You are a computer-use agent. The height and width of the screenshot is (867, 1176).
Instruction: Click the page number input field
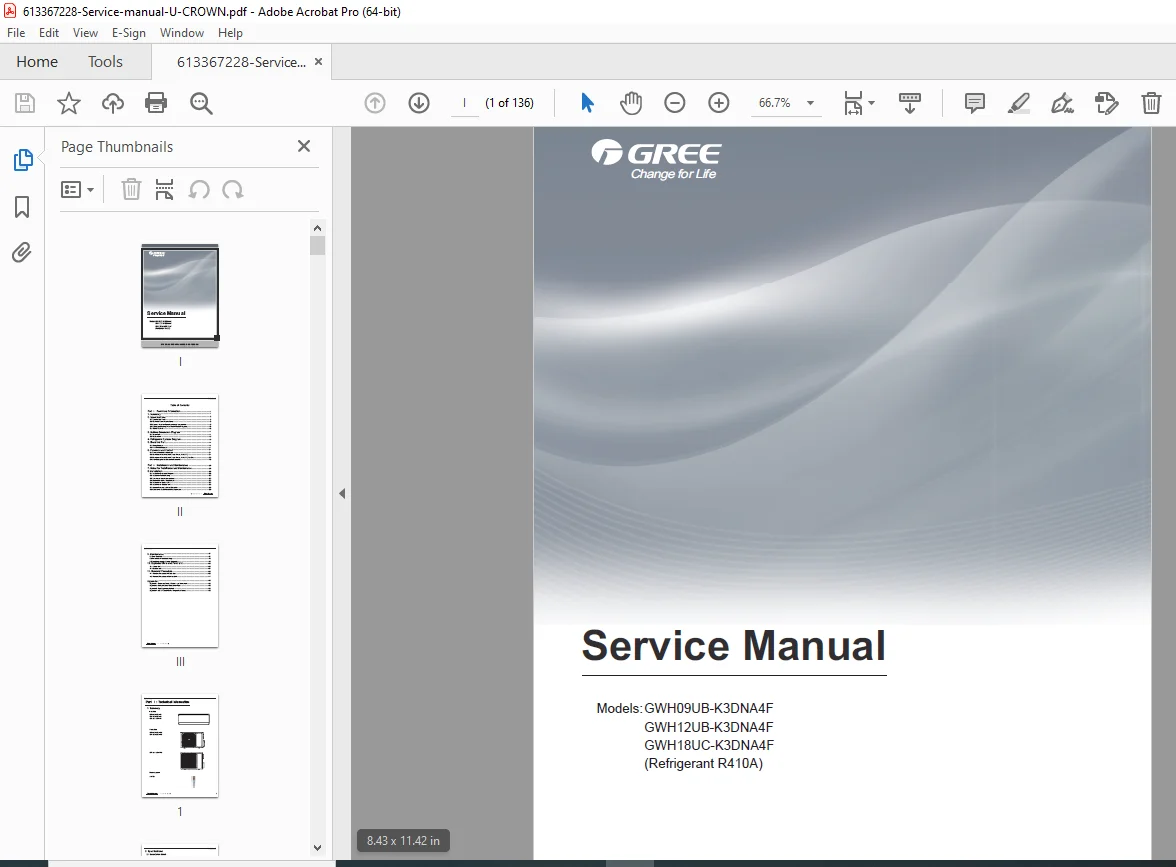tap(464, 103)
